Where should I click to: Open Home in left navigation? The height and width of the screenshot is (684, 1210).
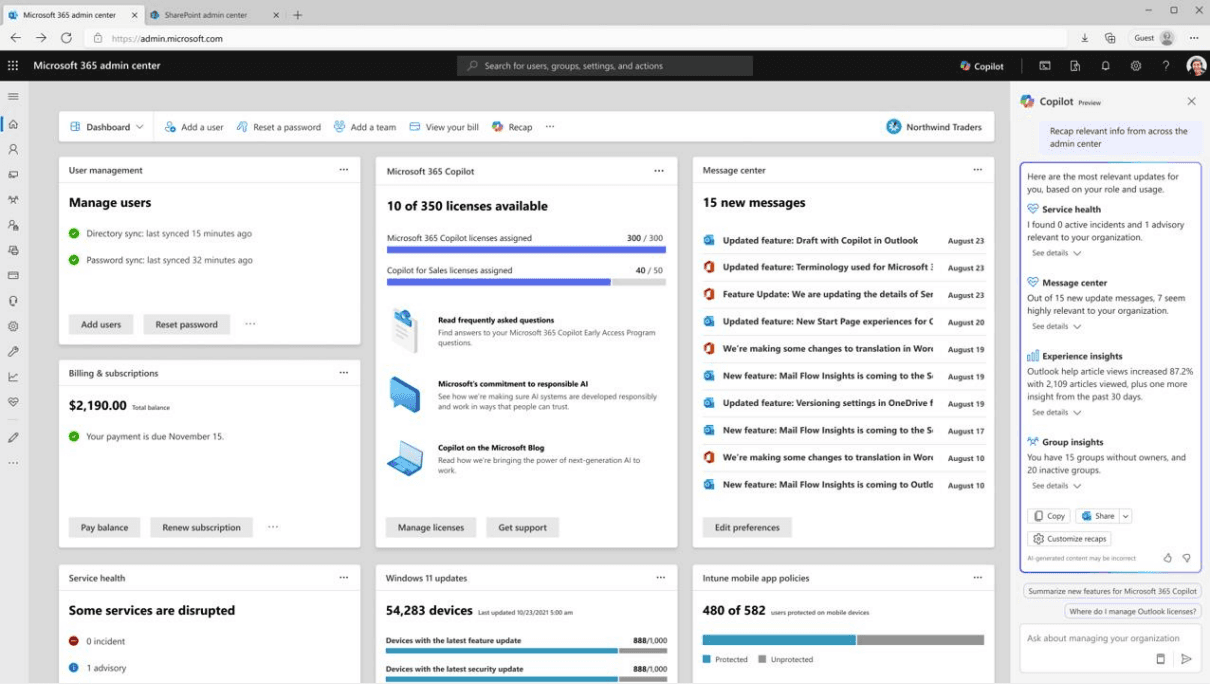[x=13, y=124]
